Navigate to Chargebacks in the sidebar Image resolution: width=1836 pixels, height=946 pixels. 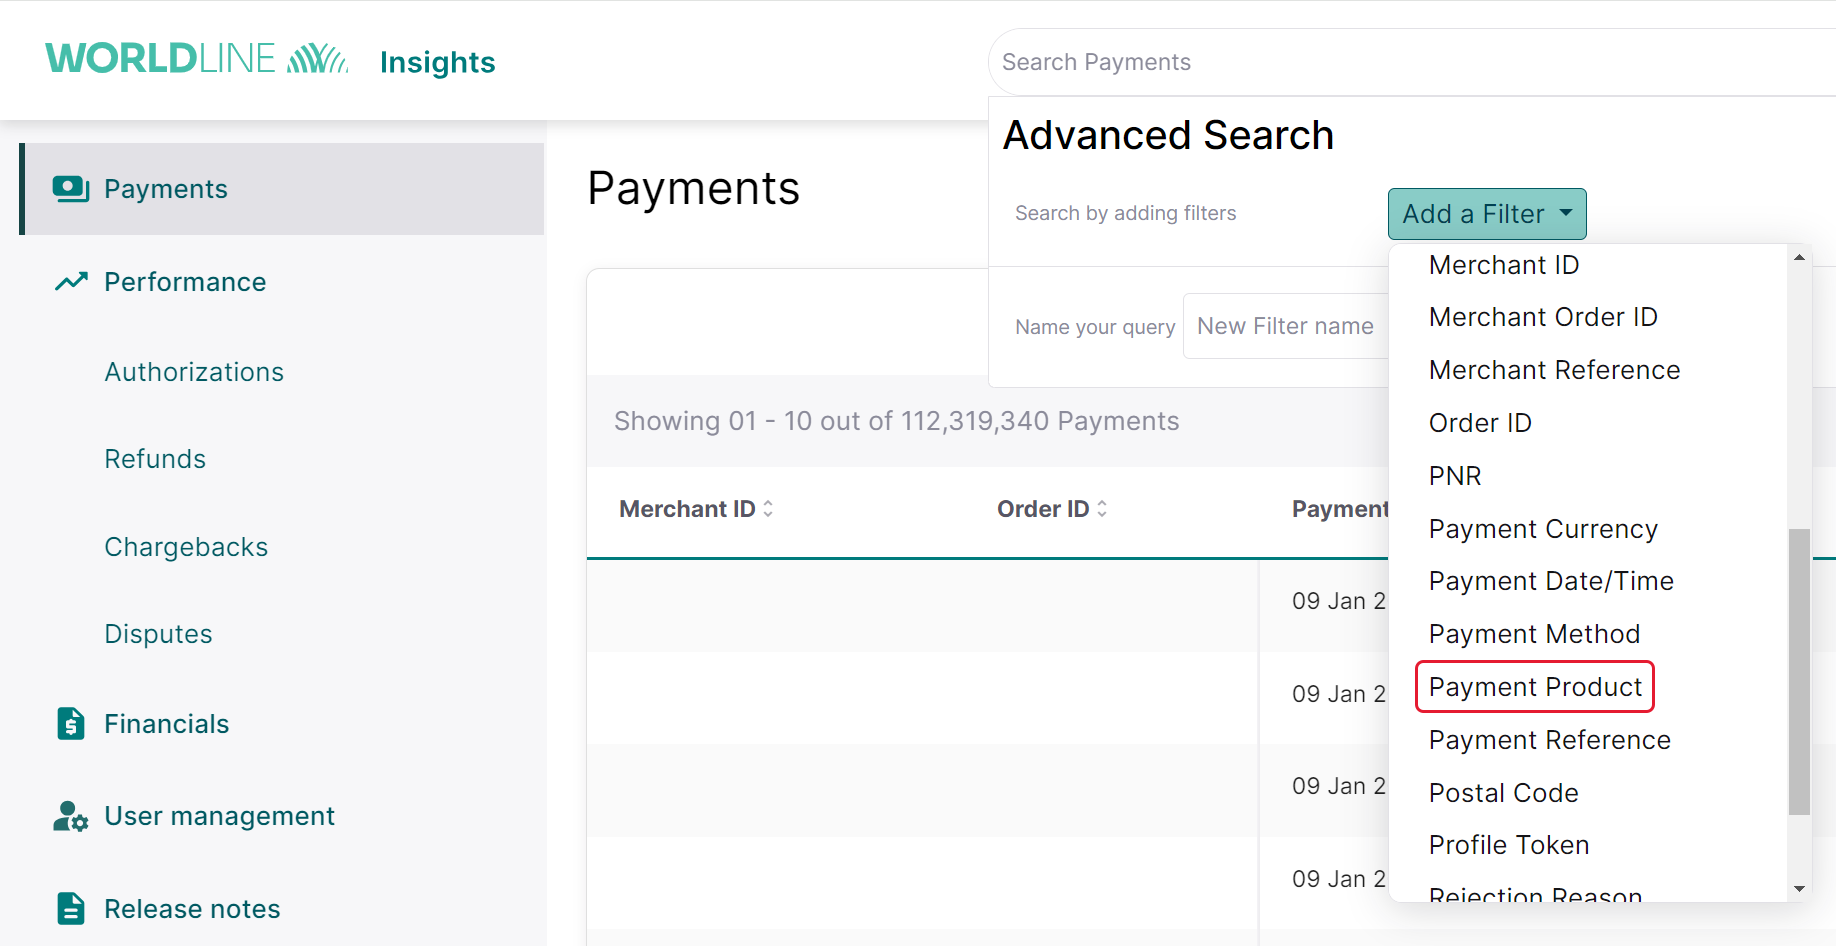tap(186, 546)
